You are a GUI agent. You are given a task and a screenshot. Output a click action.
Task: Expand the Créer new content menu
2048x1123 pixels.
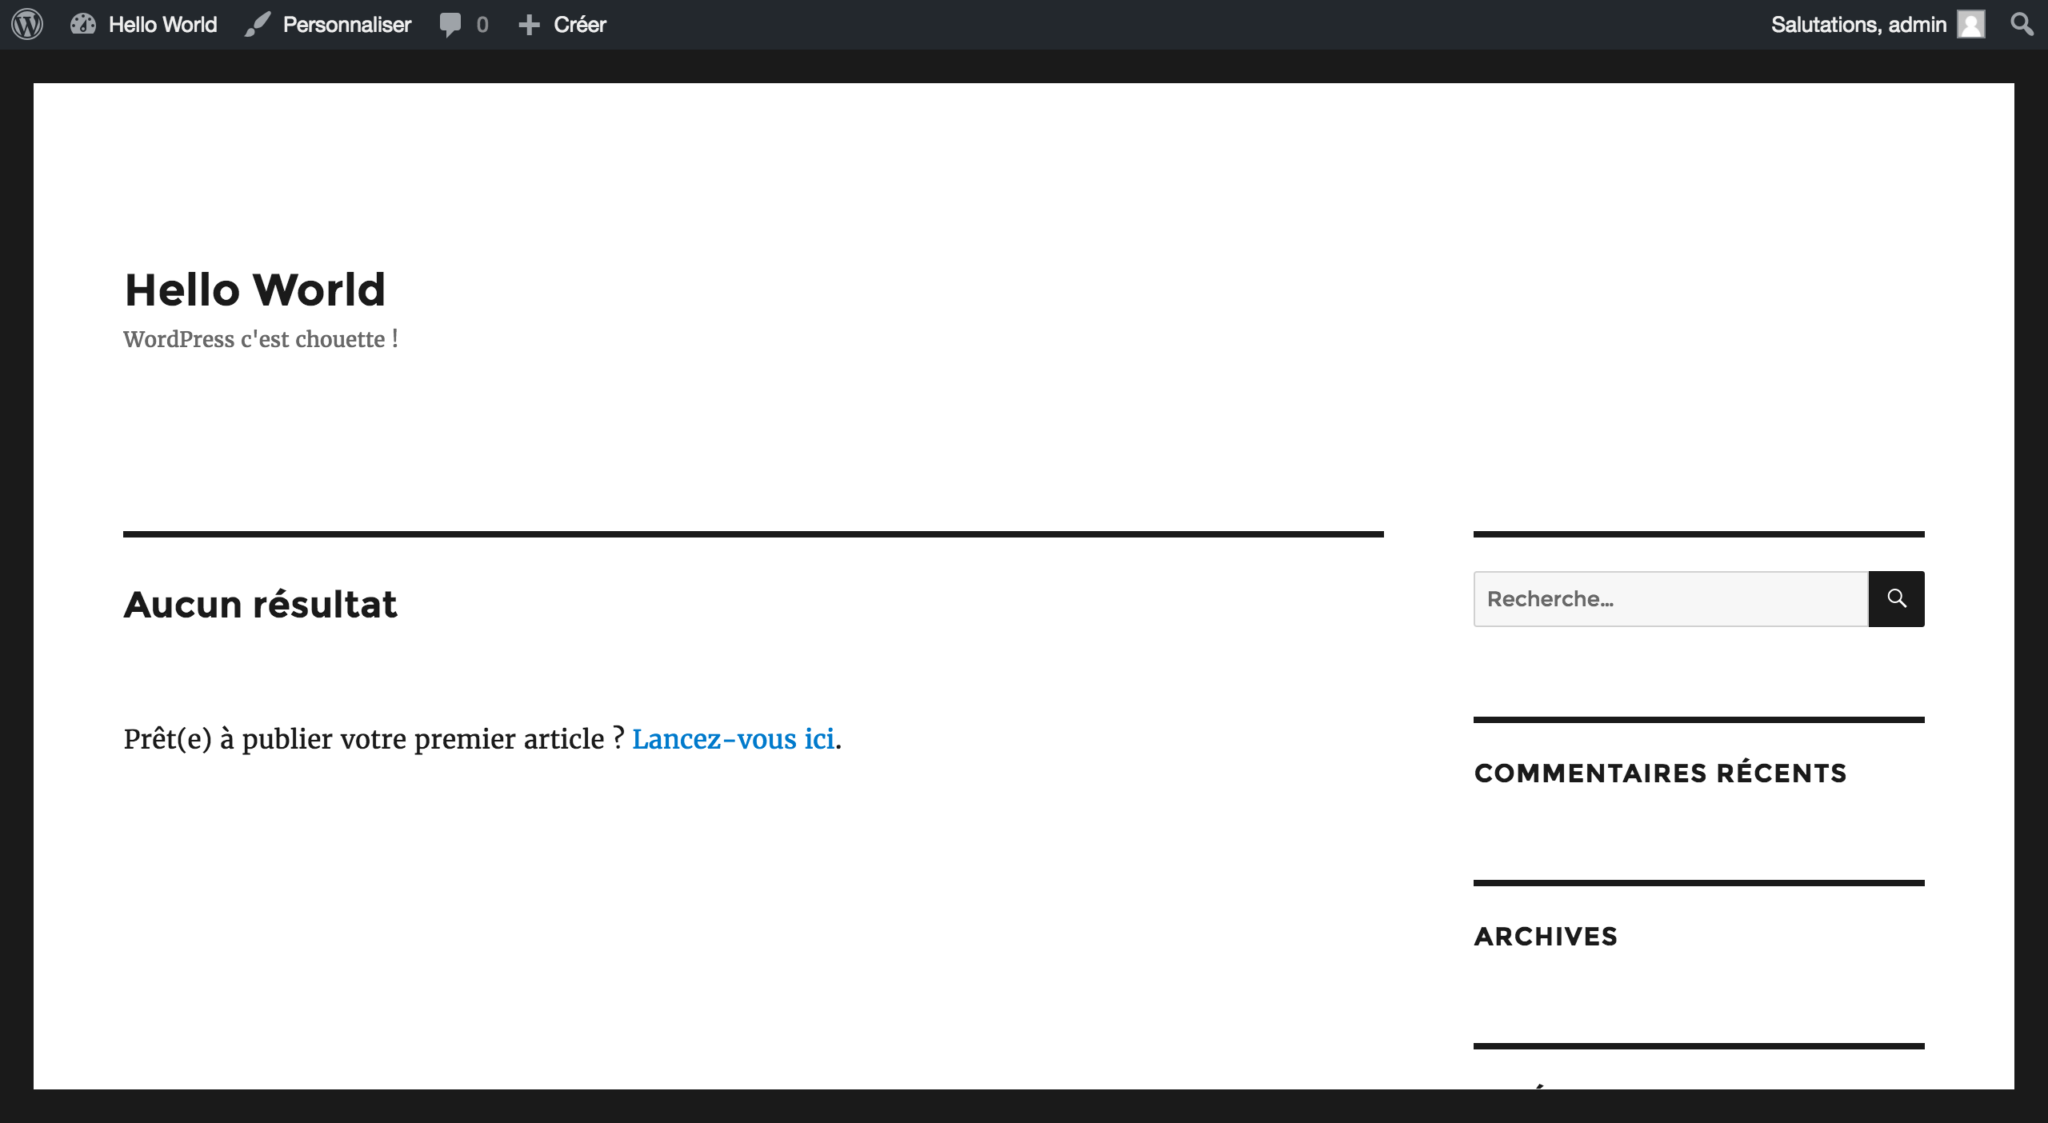click(x=579, y=24)
